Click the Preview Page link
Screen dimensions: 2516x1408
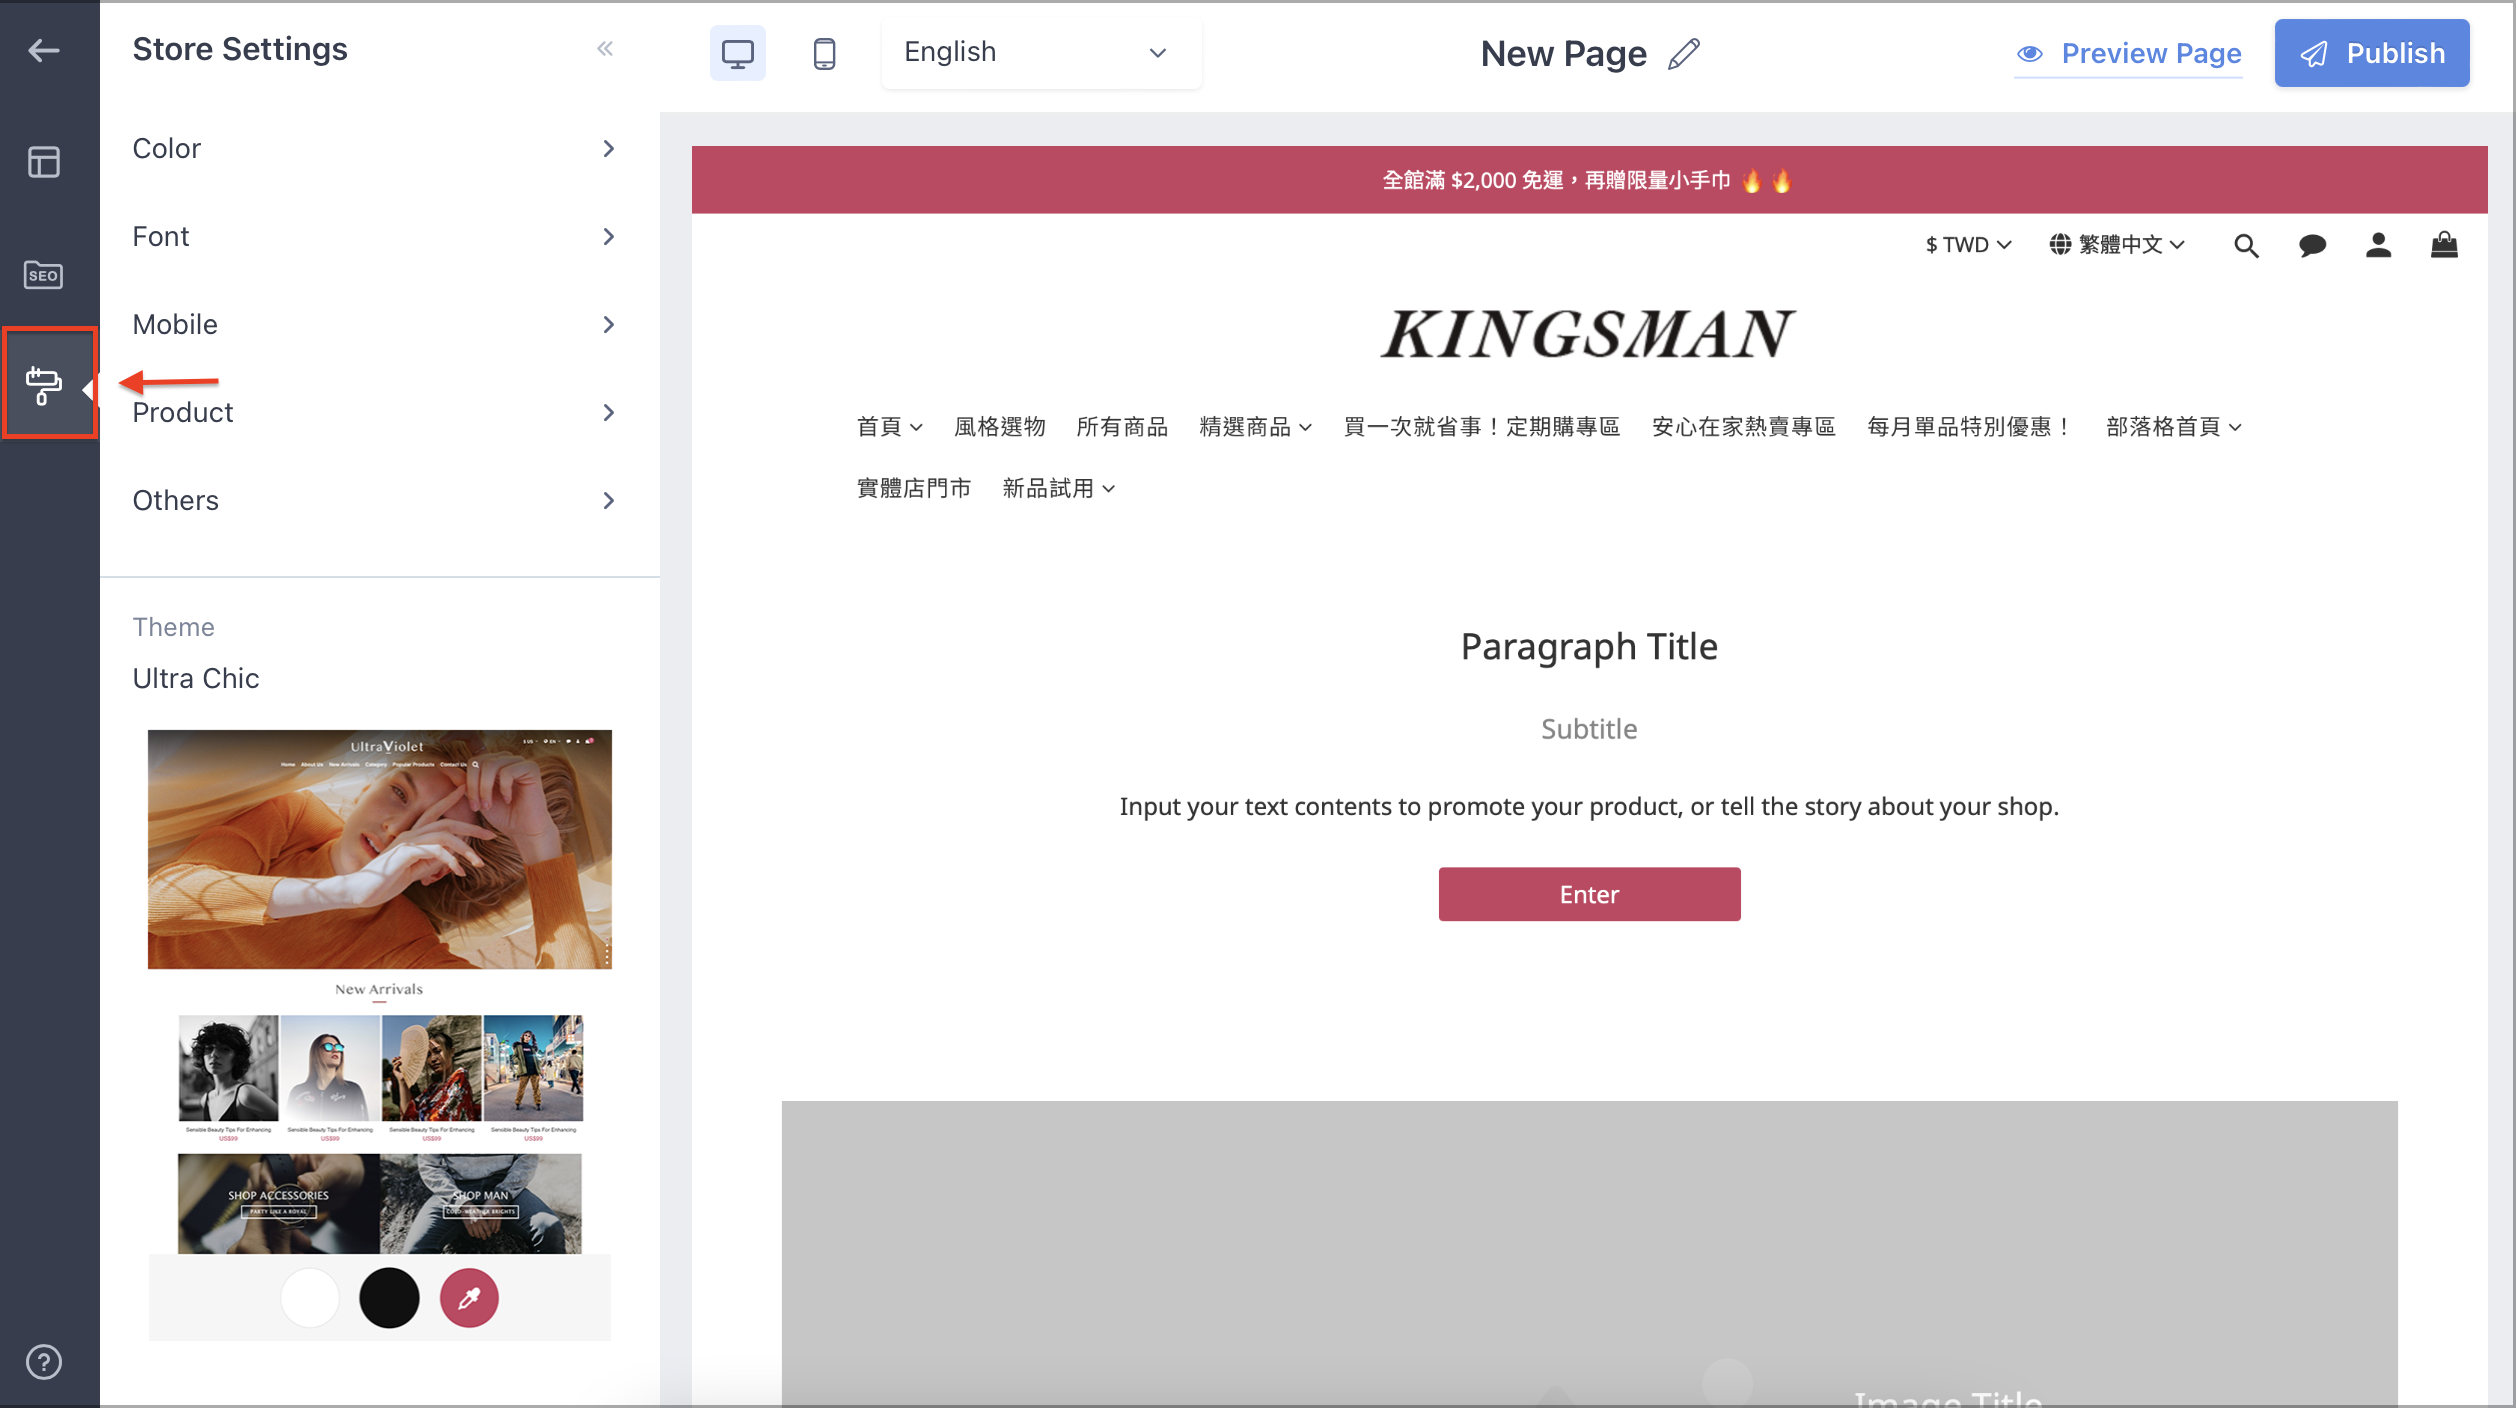coord(2151,53)
